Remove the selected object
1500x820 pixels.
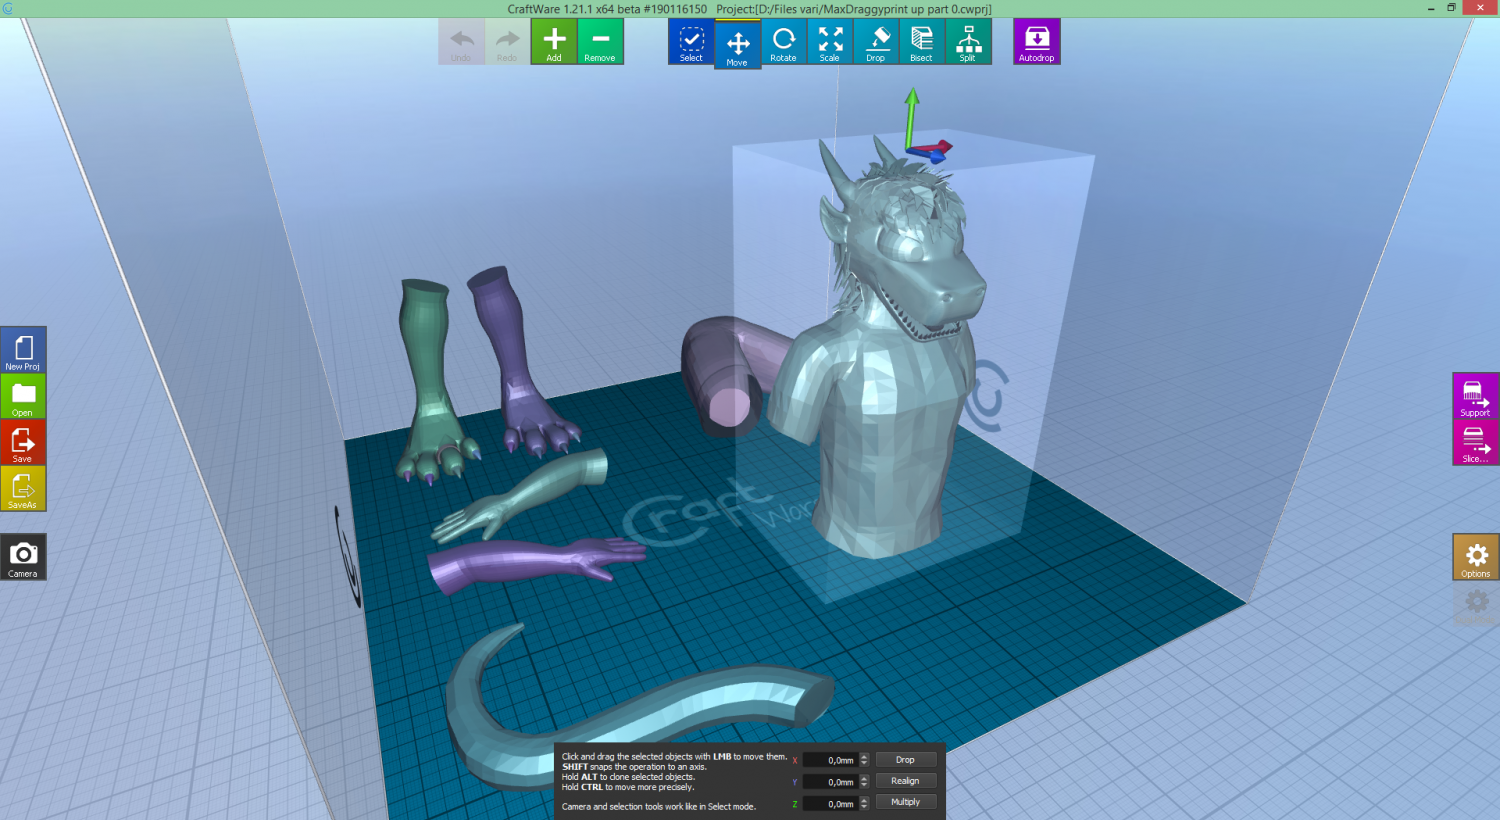coord(600,42)
